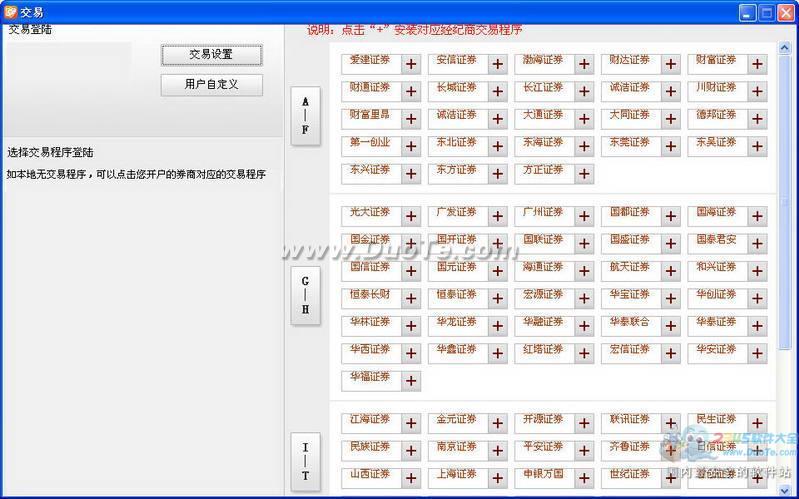Select the 东方证券 name label
This screenshot has height=499, width=799.
point(457,170)
